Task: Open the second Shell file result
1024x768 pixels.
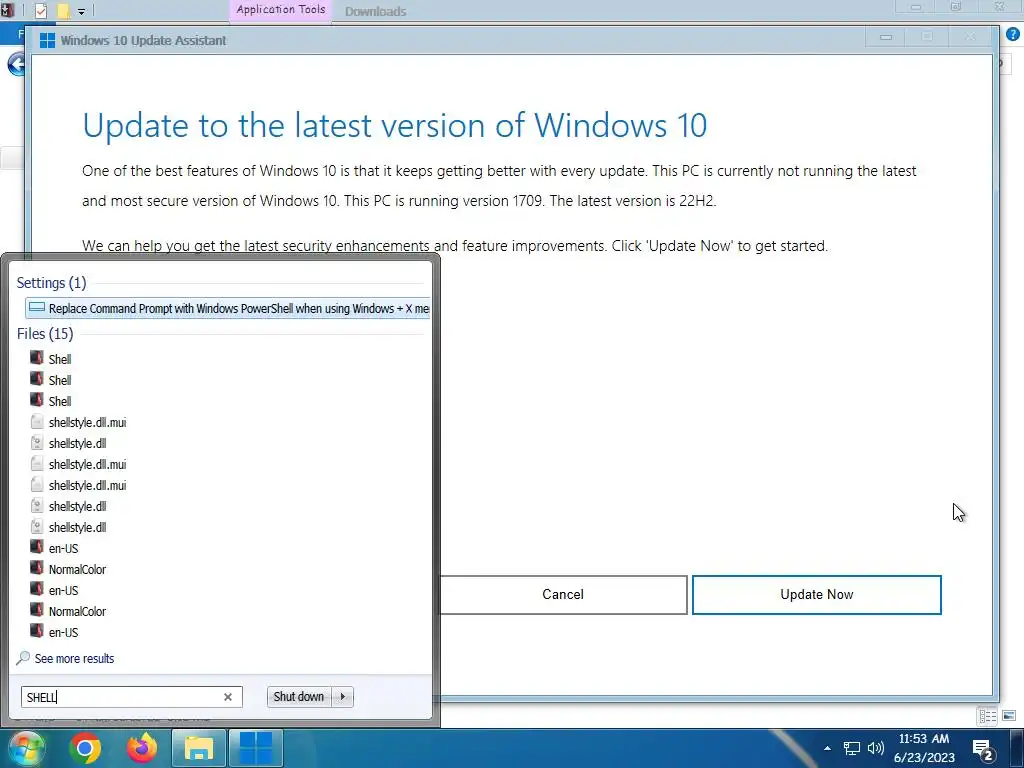Action: [59, 380]
